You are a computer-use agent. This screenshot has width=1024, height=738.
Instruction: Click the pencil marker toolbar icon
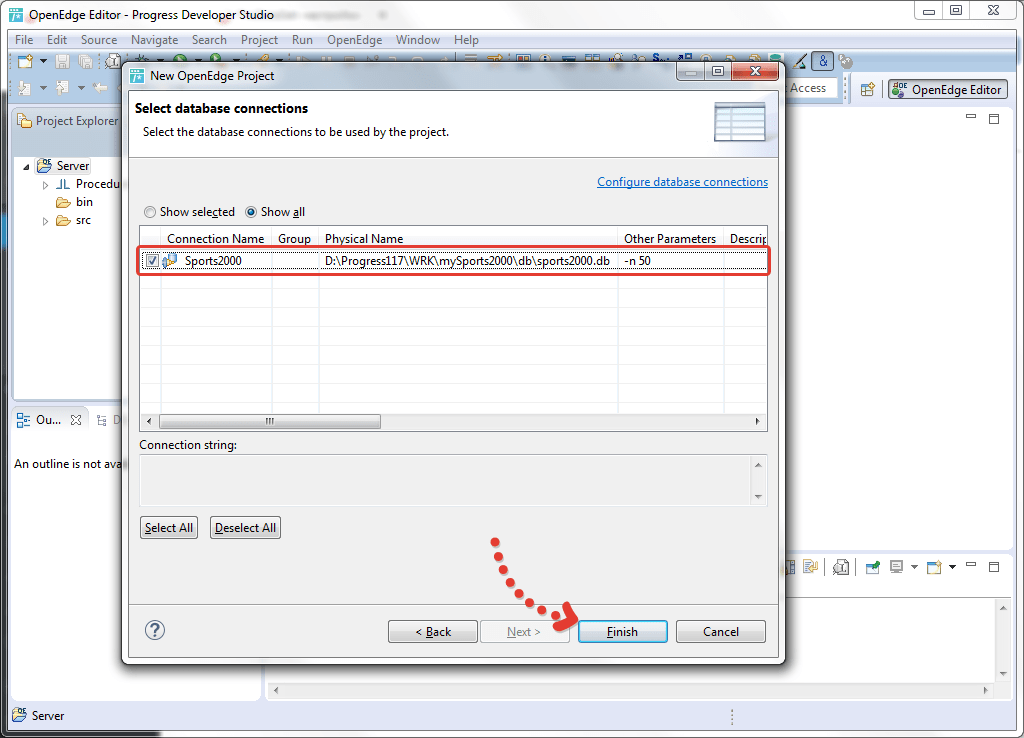click(800, 61)
